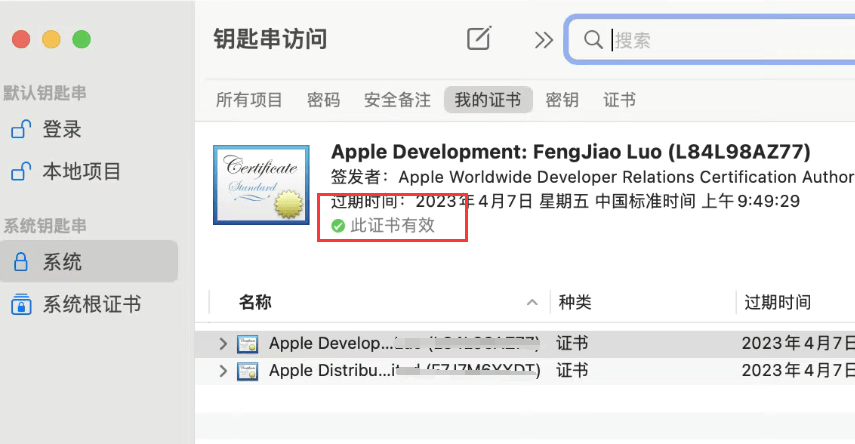Select the Apple Develop... row name

[x=404, y=343]
